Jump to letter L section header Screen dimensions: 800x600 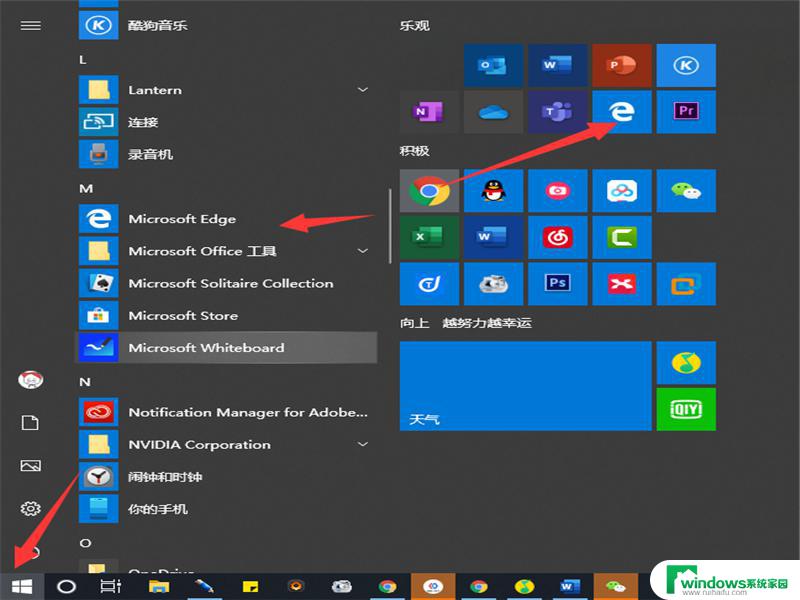[83, 60]
